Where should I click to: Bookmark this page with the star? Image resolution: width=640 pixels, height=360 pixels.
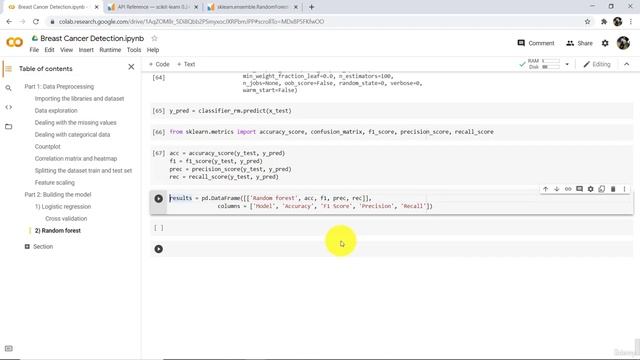[587, 22]
